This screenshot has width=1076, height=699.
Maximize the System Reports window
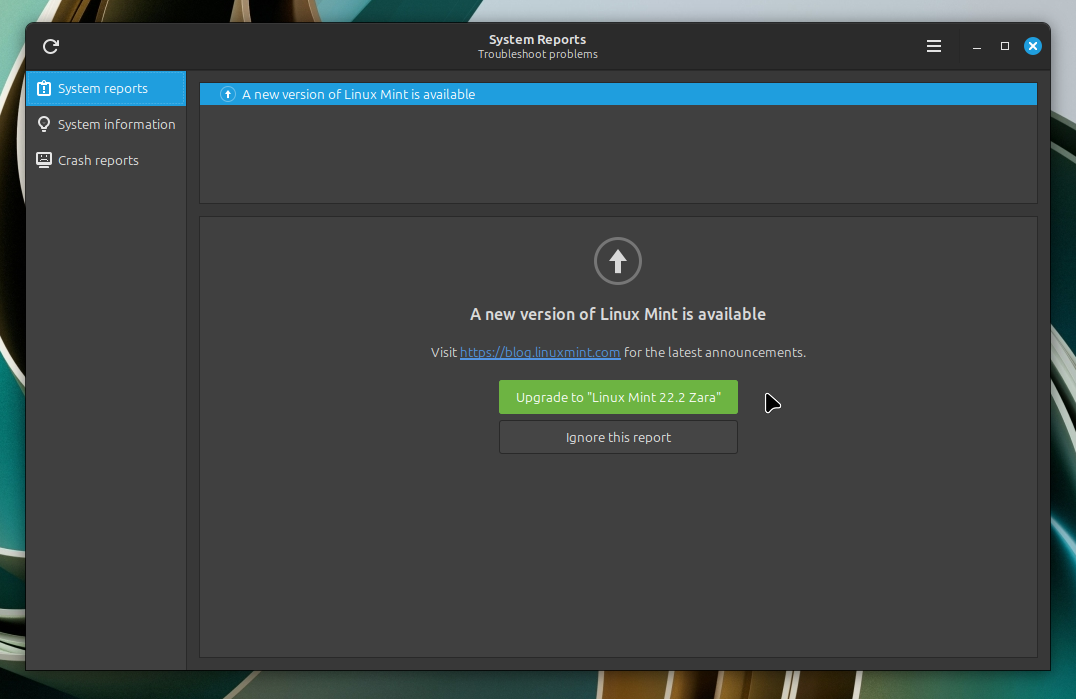pyautogui.click(x=1005, y=46)
